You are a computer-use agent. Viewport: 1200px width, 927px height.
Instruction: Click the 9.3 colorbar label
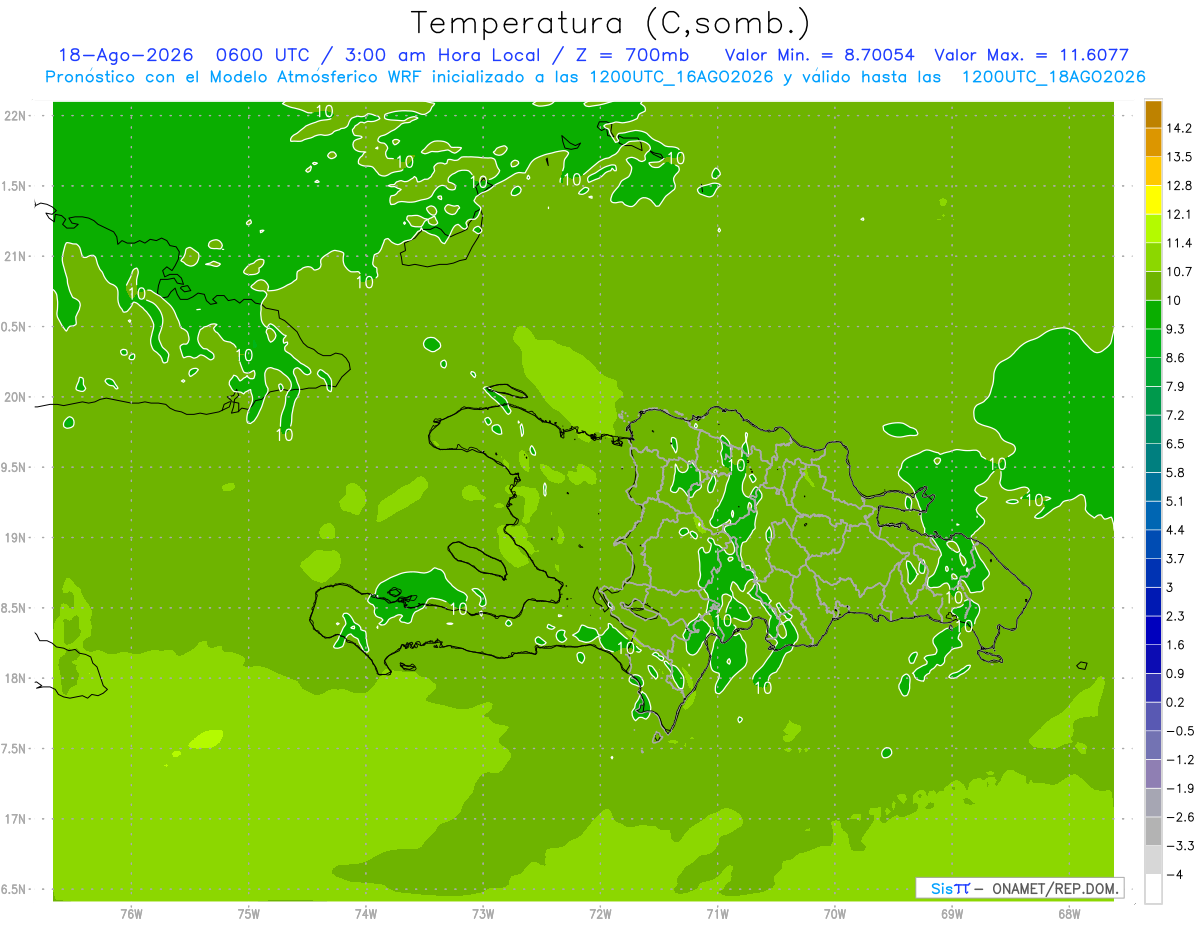point(1175,329)
